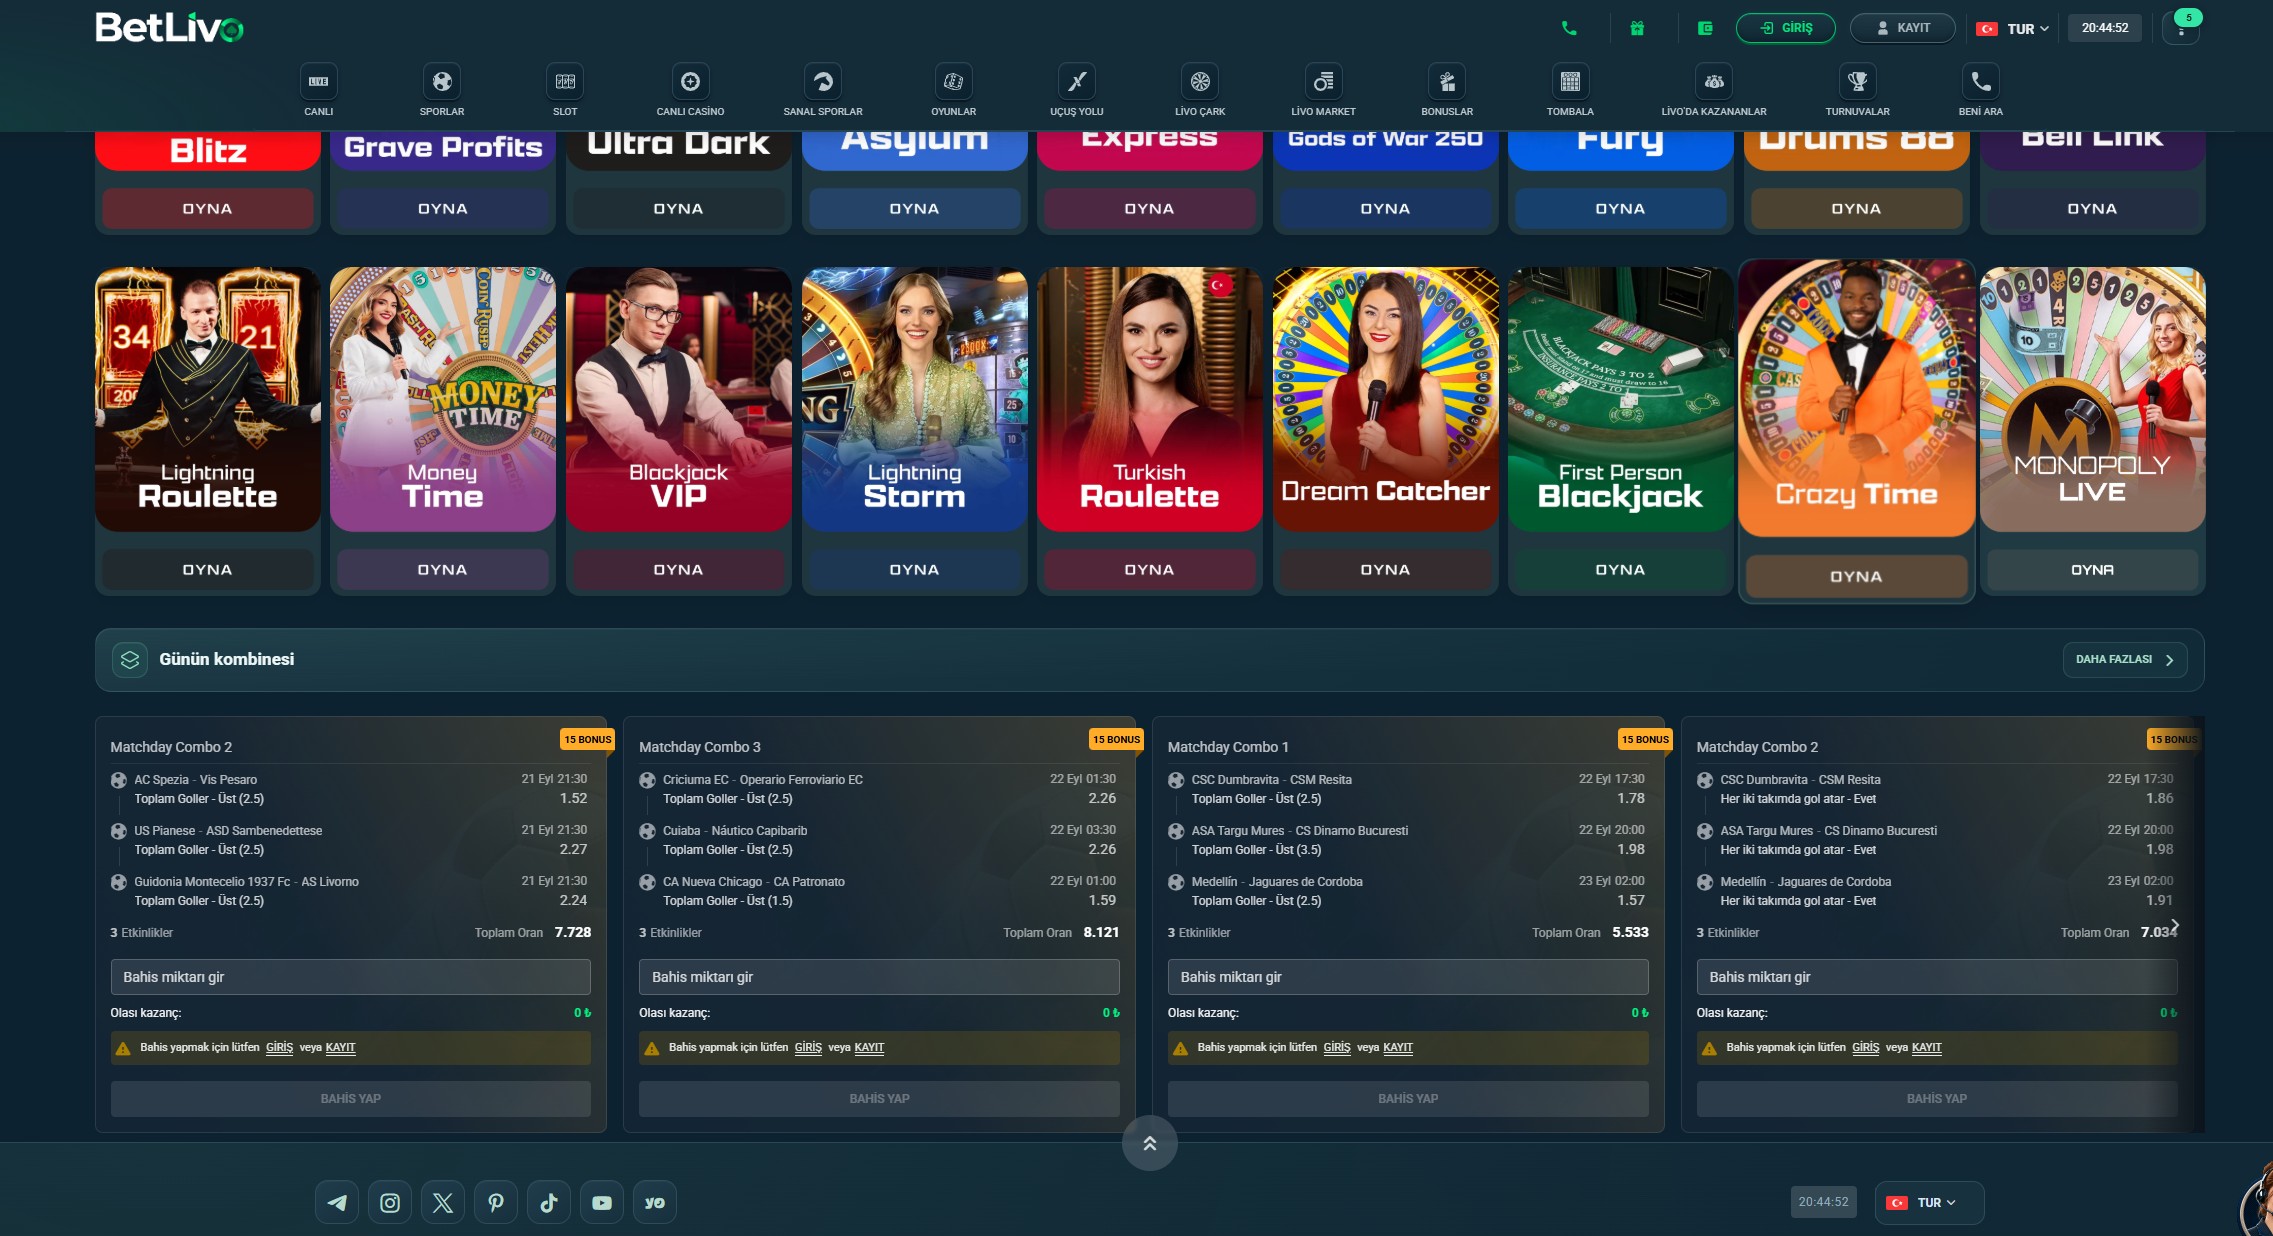Screen dimensions: 2273x1236
Task: Click OYNA under Turkish Roulette
Action: tap(1150, 570)
